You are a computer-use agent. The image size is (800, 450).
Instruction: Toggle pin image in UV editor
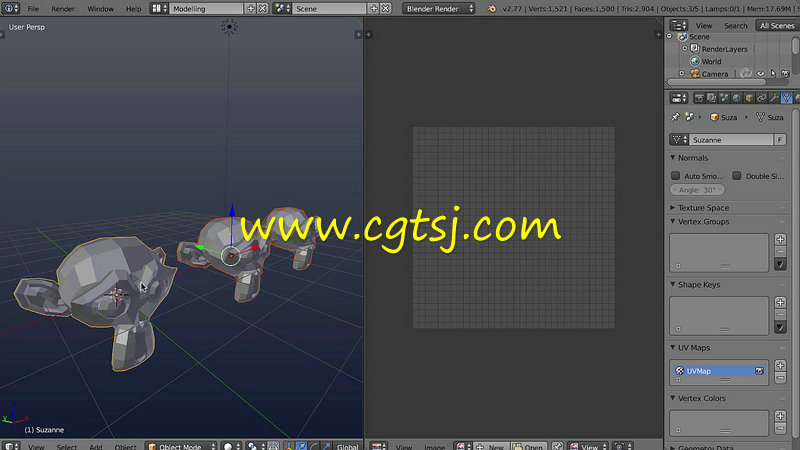tap(557, 446)
